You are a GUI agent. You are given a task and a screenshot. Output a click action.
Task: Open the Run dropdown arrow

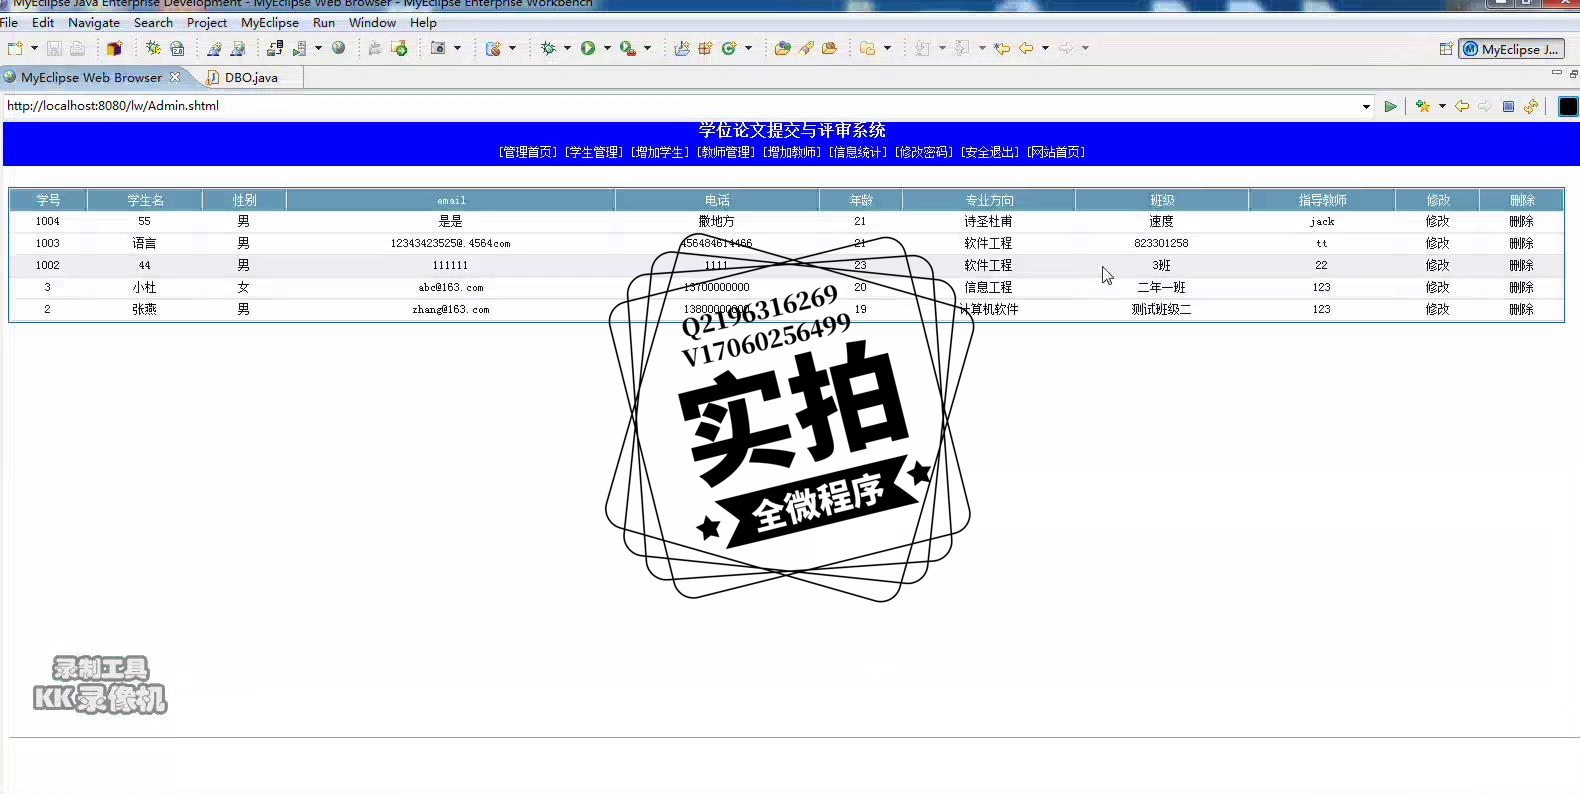[x=607, y=48]
